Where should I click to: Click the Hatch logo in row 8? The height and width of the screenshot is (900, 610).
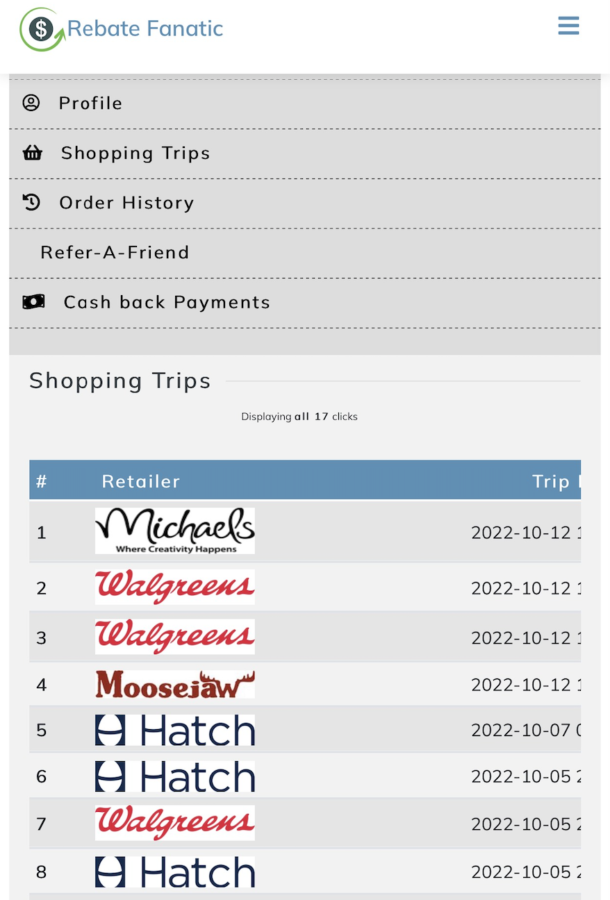(174, 872)
